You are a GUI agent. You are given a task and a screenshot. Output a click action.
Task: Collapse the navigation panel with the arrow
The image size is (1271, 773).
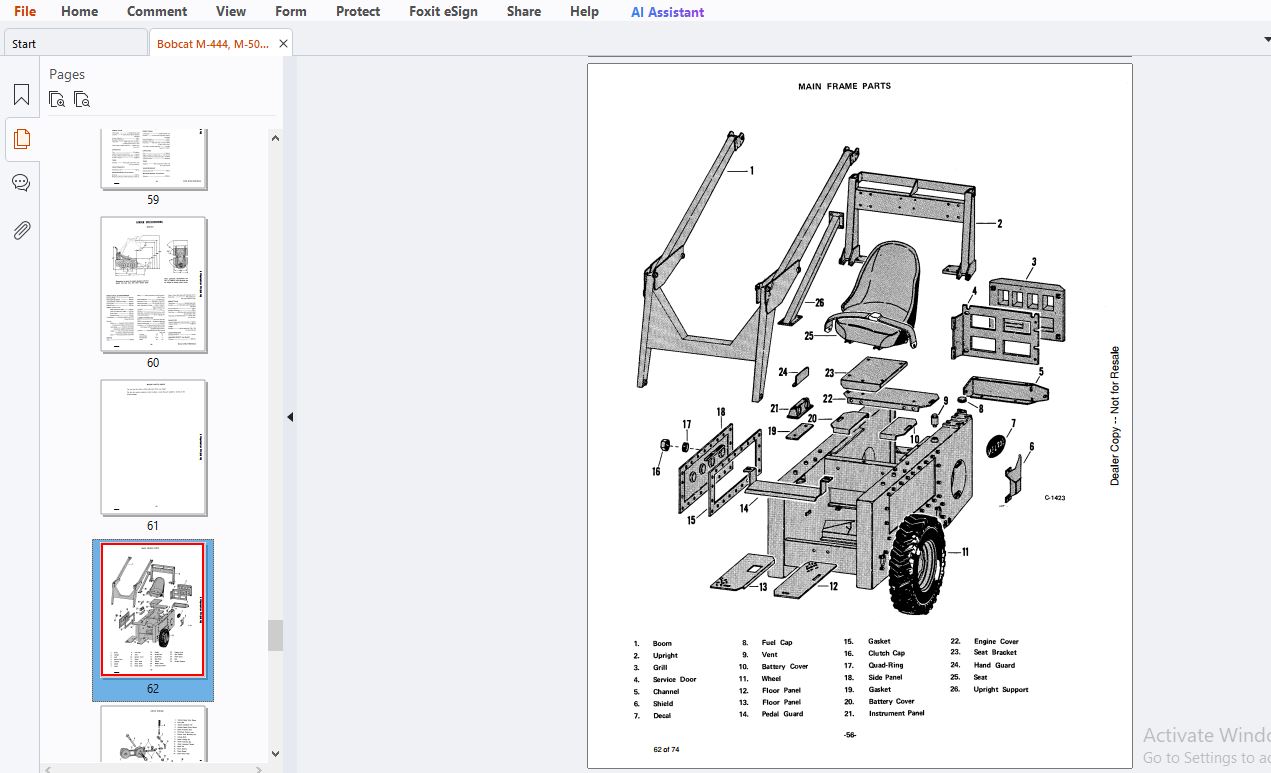click(x=290, y=417)
